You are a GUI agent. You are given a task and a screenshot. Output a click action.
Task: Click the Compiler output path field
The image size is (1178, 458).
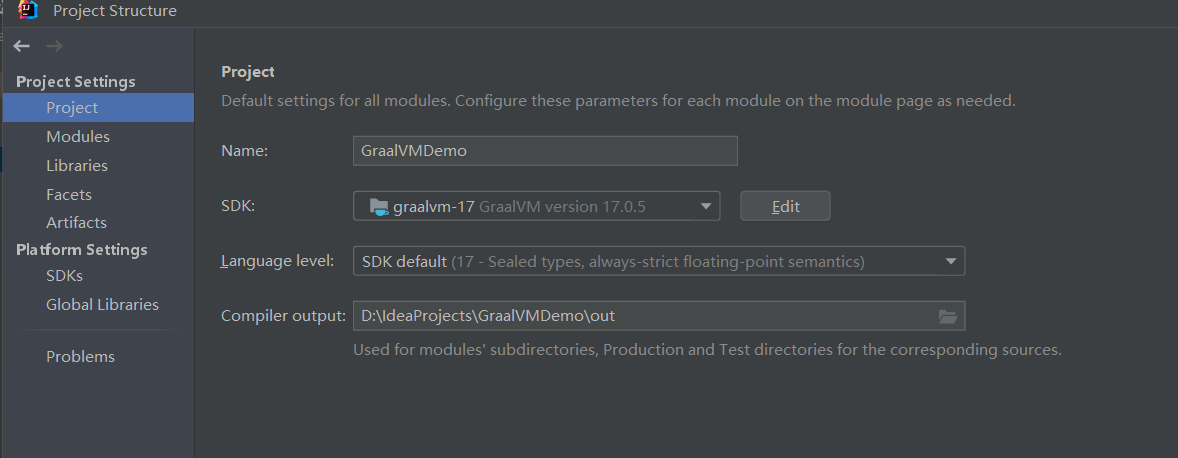(x=640, y=316)
